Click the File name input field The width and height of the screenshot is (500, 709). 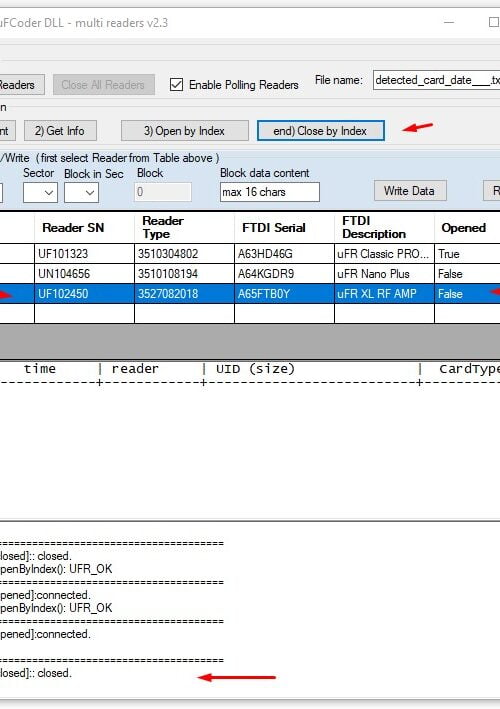tap(436, 80)
